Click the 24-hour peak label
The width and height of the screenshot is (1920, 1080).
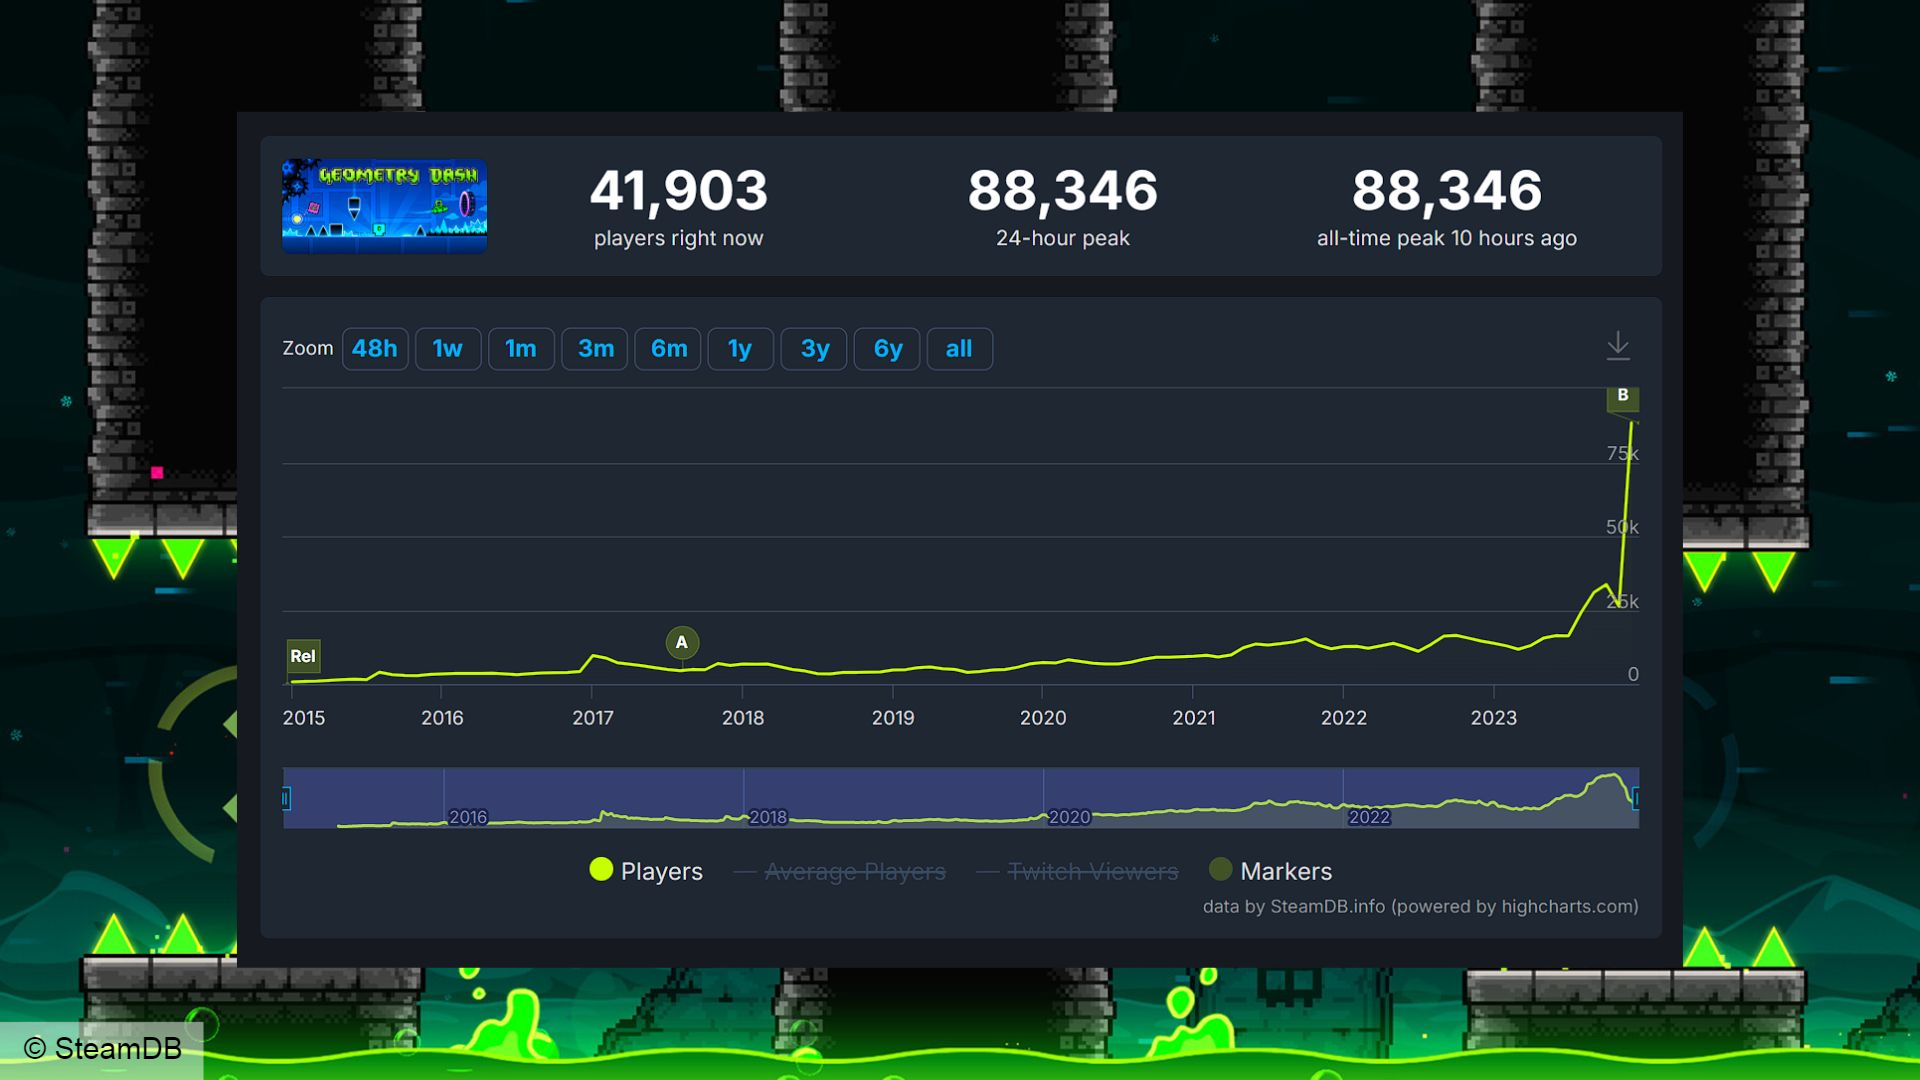pos(1063,238)
